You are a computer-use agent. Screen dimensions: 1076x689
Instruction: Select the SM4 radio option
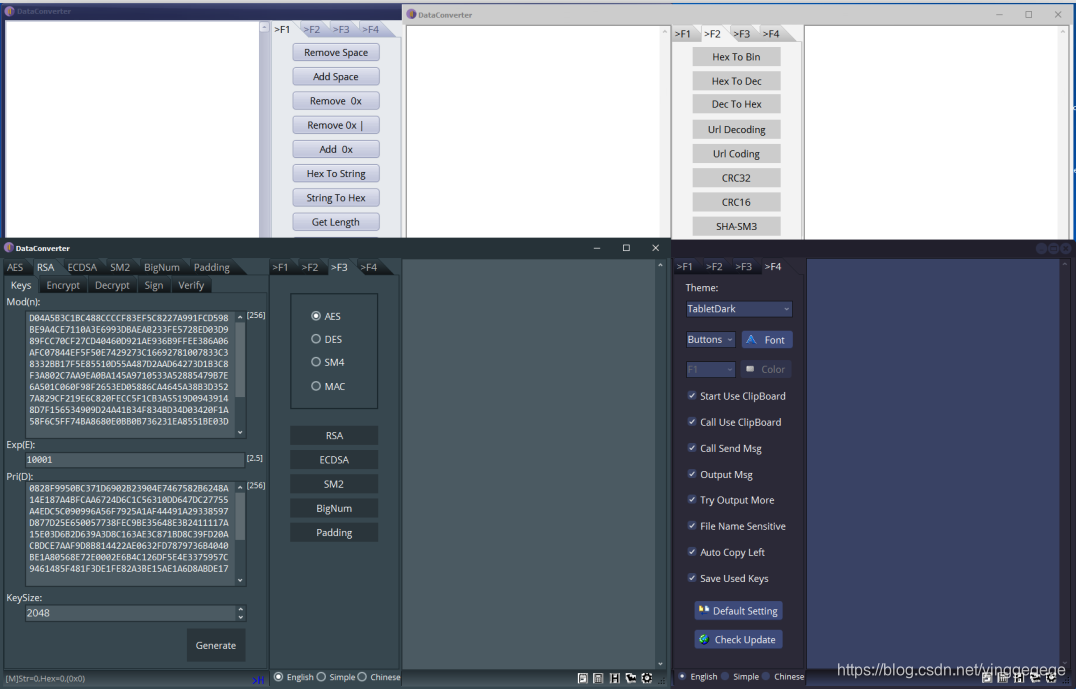(316, 362)
